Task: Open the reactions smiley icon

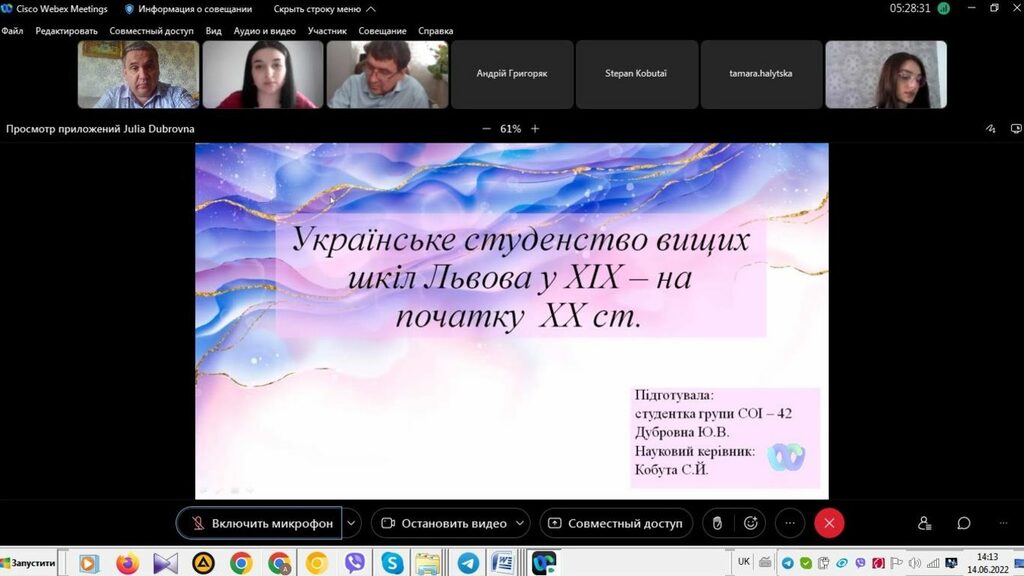Action: coord(750,523)
